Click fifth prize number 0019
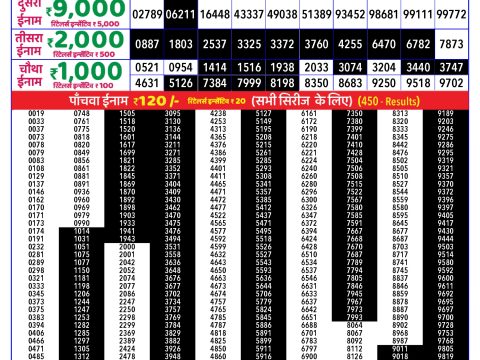Image resolution: width=480 pixels, height=360 pixels. pyautogui.click(x=36, y=113)
